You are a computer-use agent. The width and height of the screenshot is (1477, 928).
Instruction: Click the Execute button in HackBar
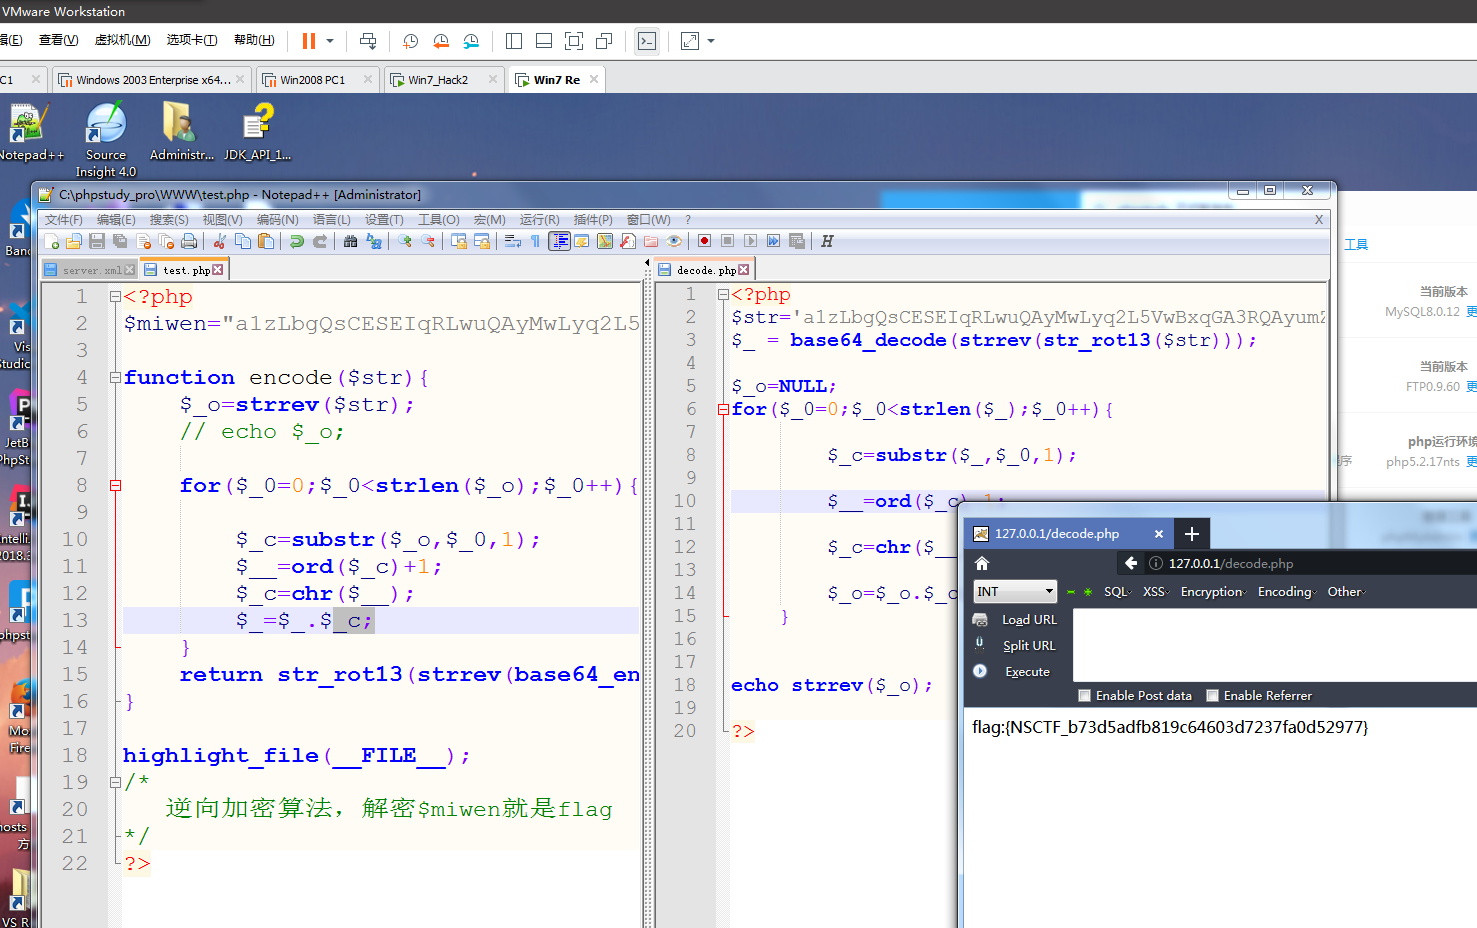1027,672
